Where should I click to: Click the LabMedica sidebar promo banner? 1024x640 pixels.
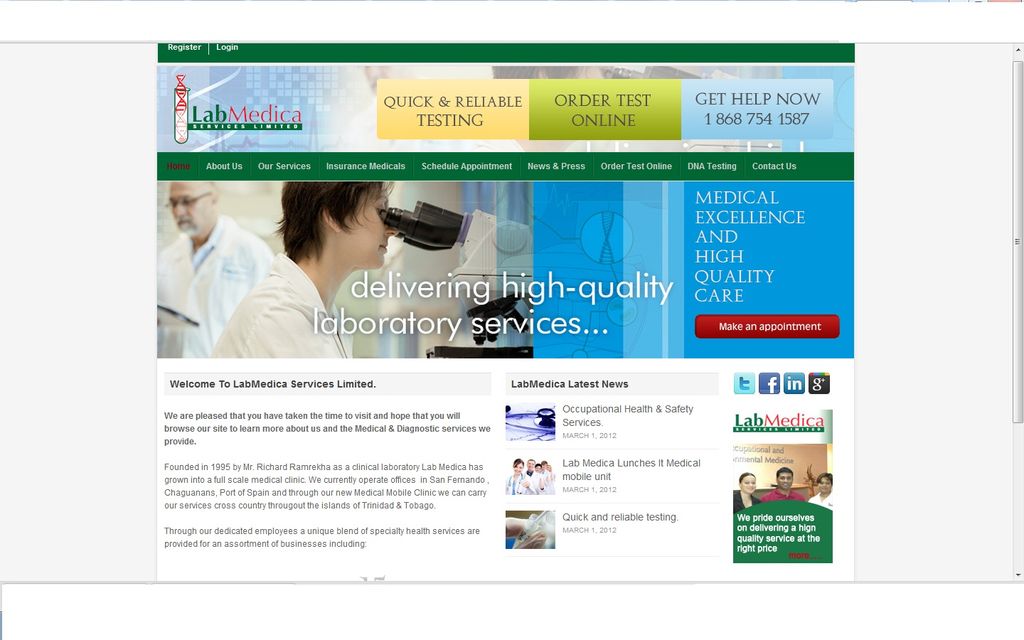click(x=782, y=486)
